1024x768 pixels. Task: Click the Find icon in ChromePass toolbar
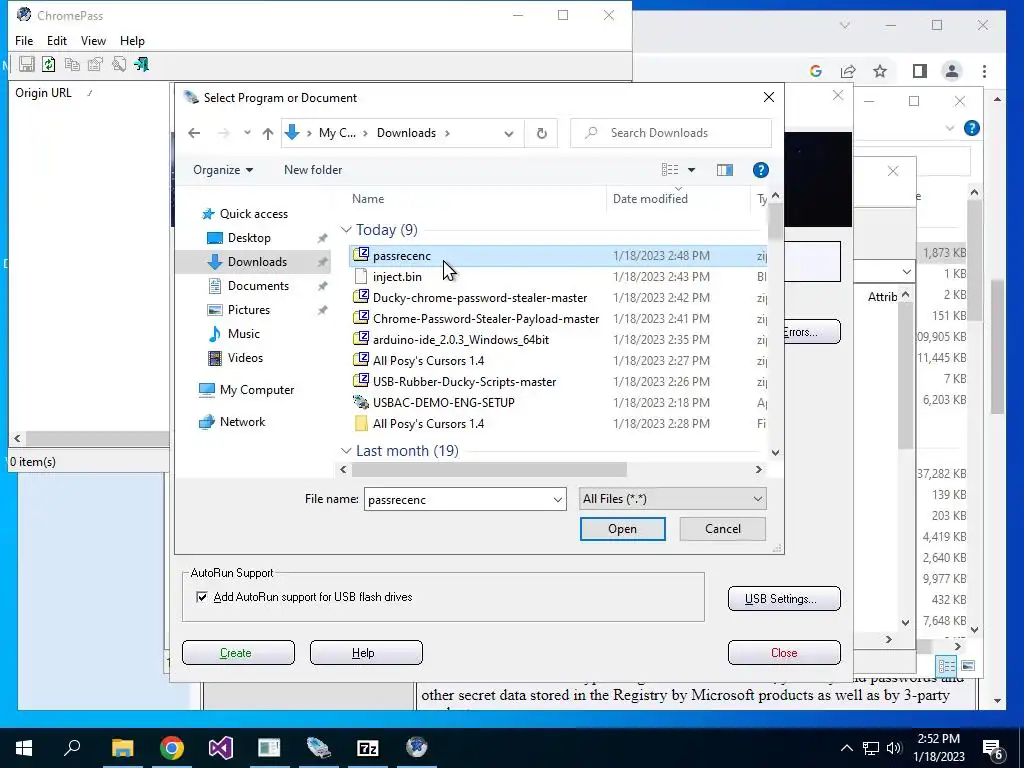click(x=119, y=64)
